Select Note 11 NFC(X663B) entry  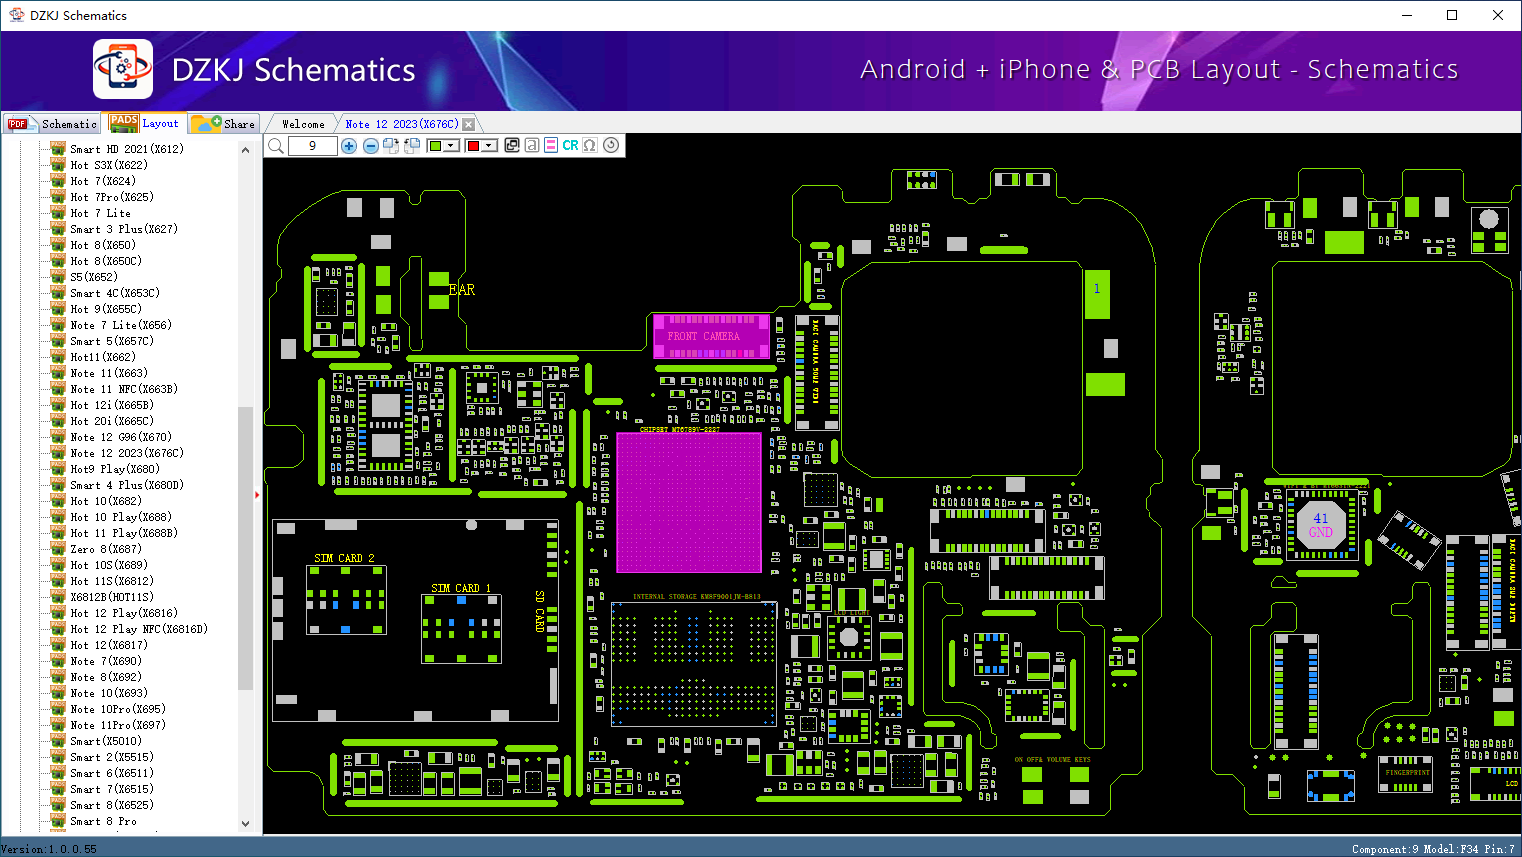pos(124,389)
